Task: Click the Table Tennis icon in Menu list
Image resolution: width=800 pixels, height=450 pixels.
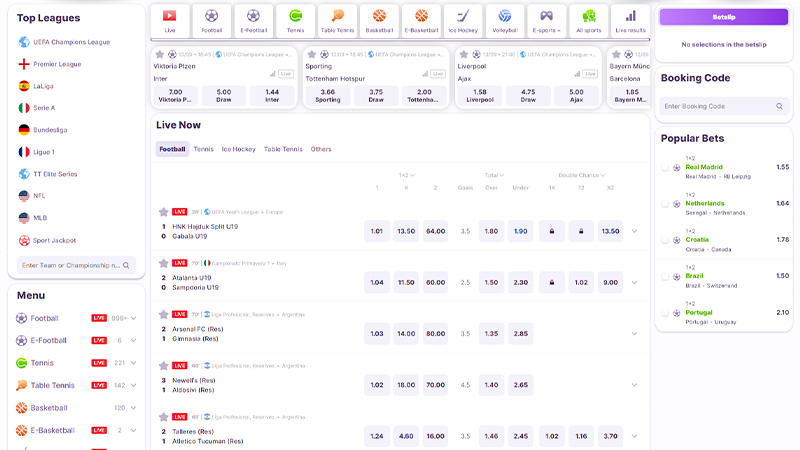Action: pyautogui.click(x=21, y=385)
